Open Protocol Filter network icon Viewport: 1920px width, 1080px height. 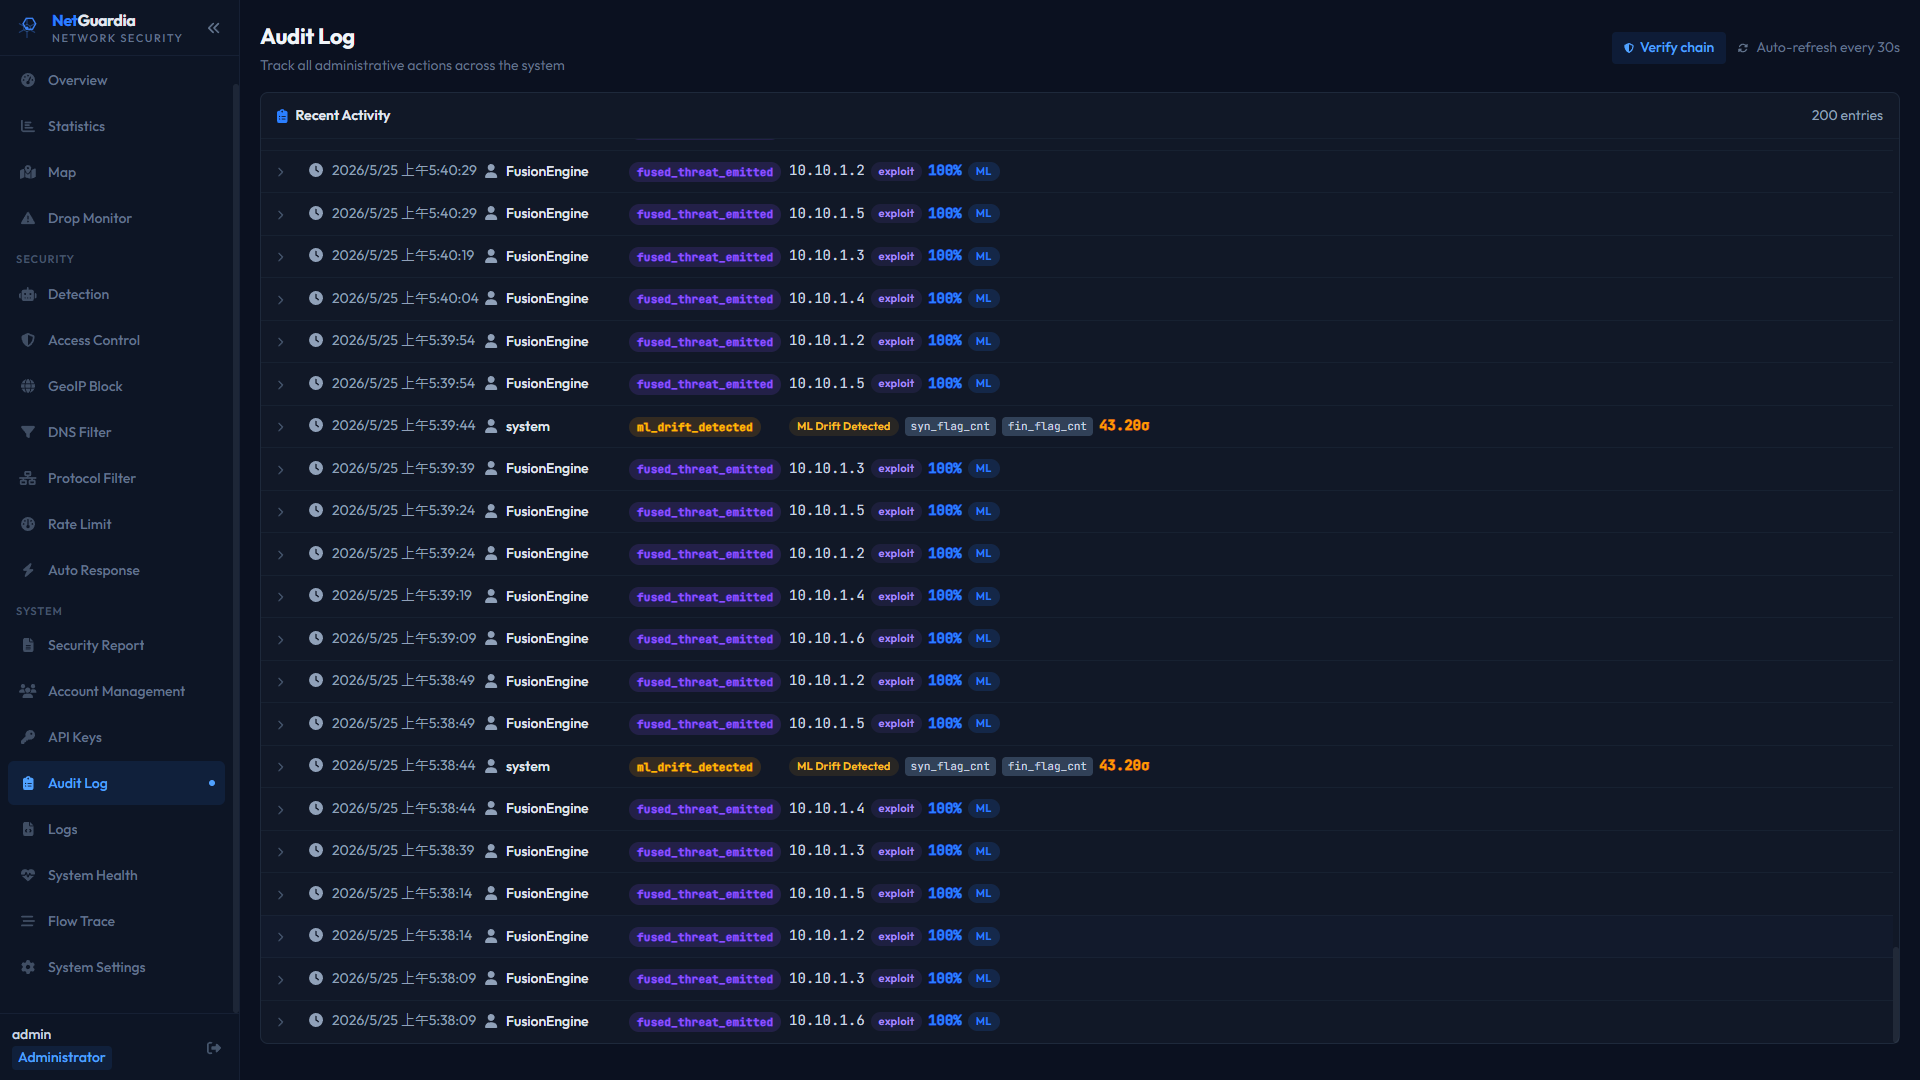tap(28, 478)
